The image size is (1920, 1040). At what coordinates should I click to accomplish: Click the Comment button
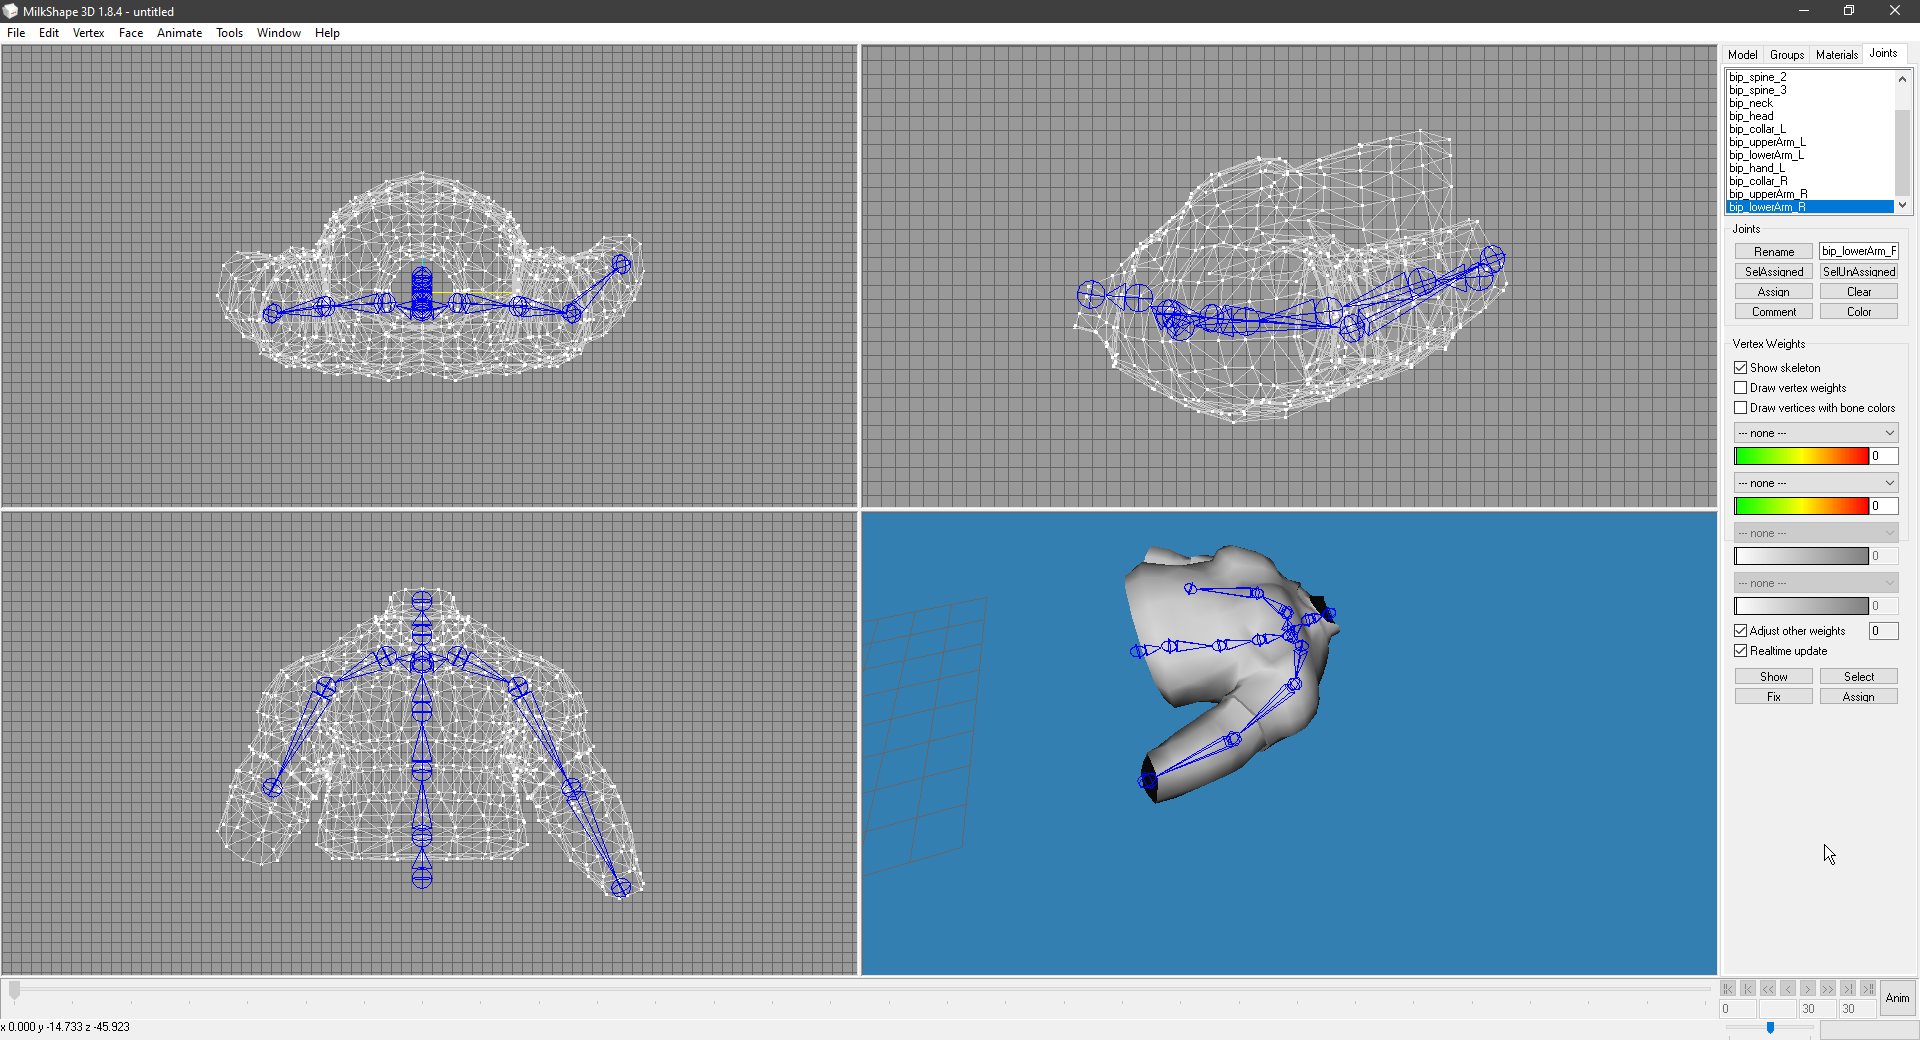pyautogui.click(x=1774, y=312)
